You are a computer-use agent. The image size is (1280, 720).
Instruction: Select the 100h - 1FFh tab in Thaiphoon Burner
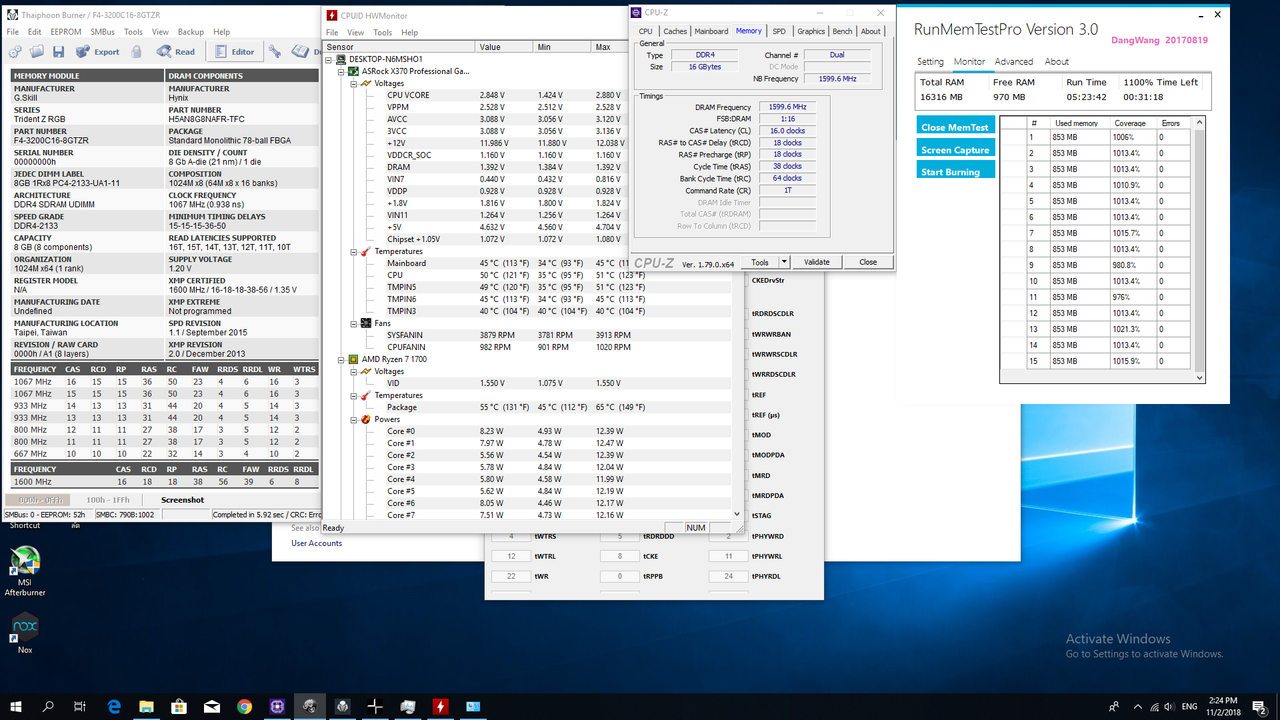[x=110, y=499]
